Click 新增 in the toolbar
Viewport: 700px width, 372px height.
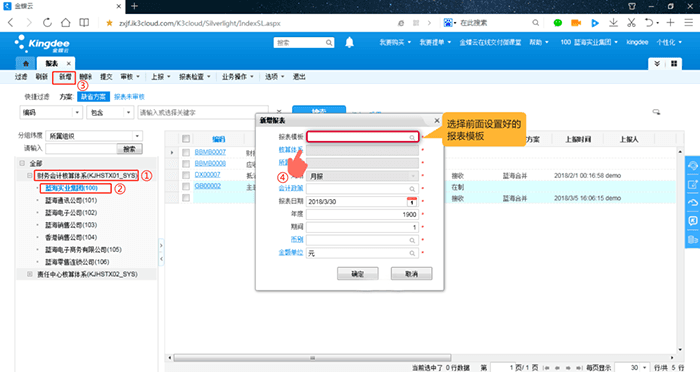[65, 77]
